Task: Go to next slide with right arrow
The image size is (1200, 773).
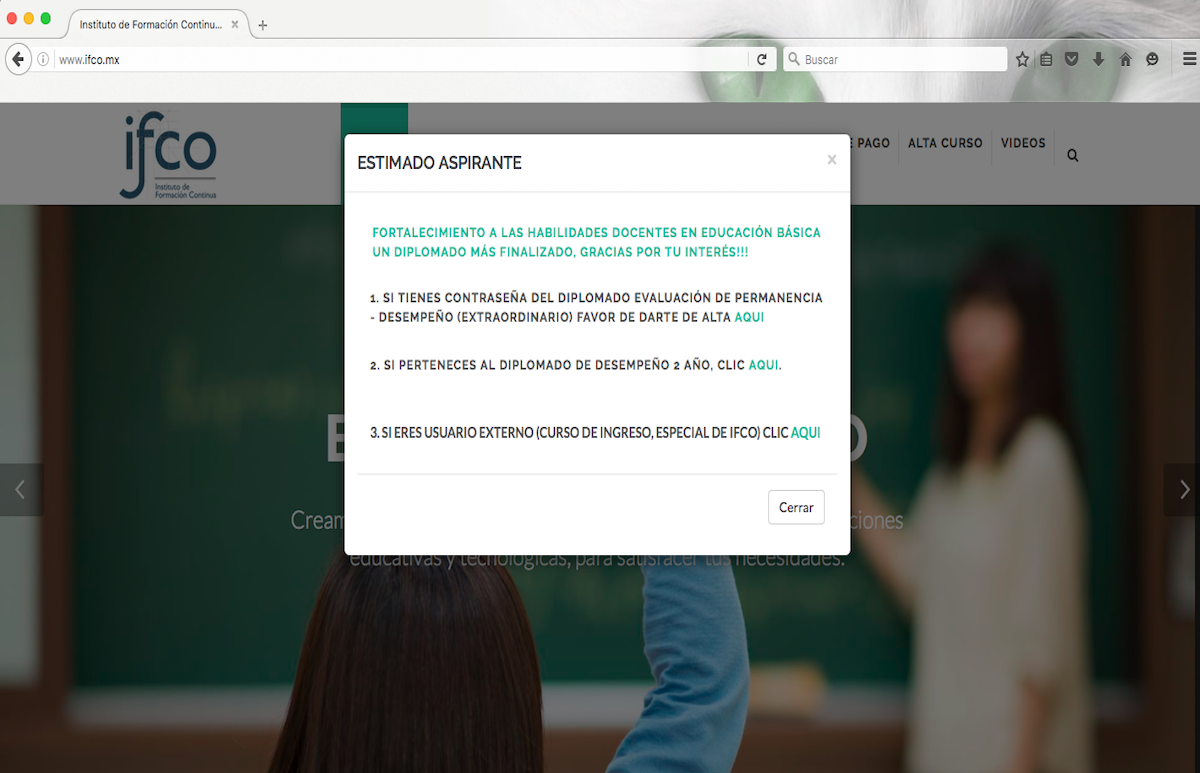Action: click(1184, 490)
